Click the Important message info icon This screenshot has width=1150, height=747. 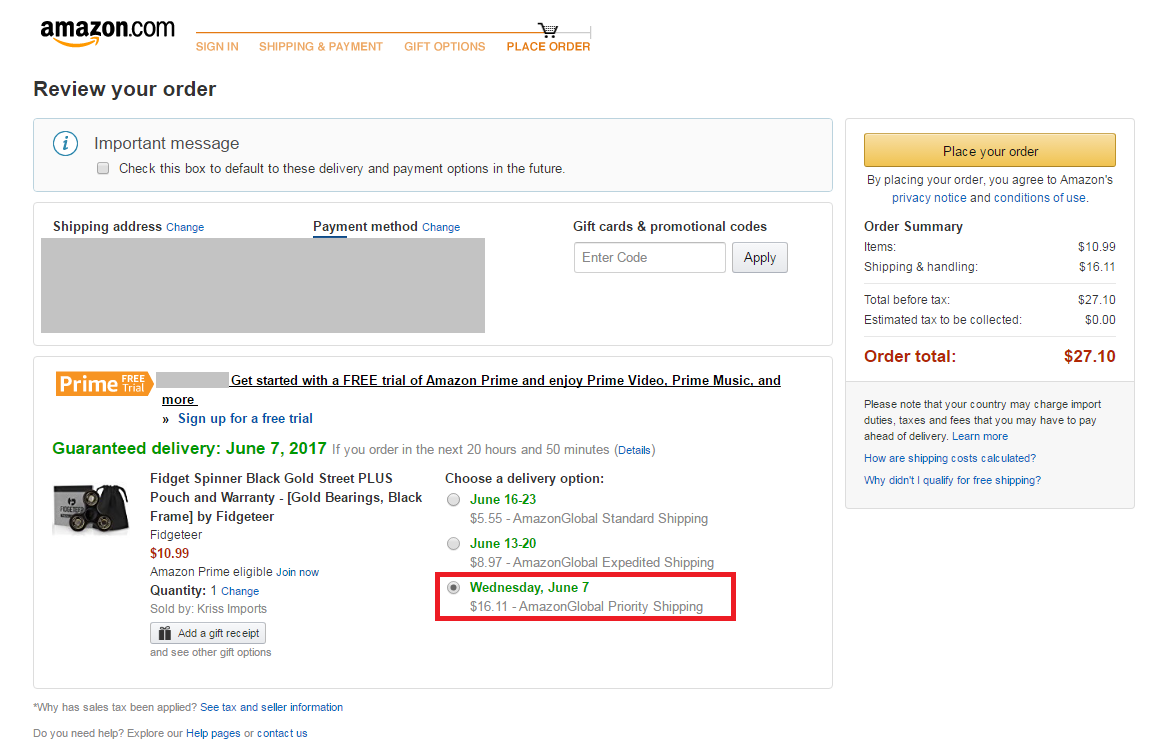(66, 144)
